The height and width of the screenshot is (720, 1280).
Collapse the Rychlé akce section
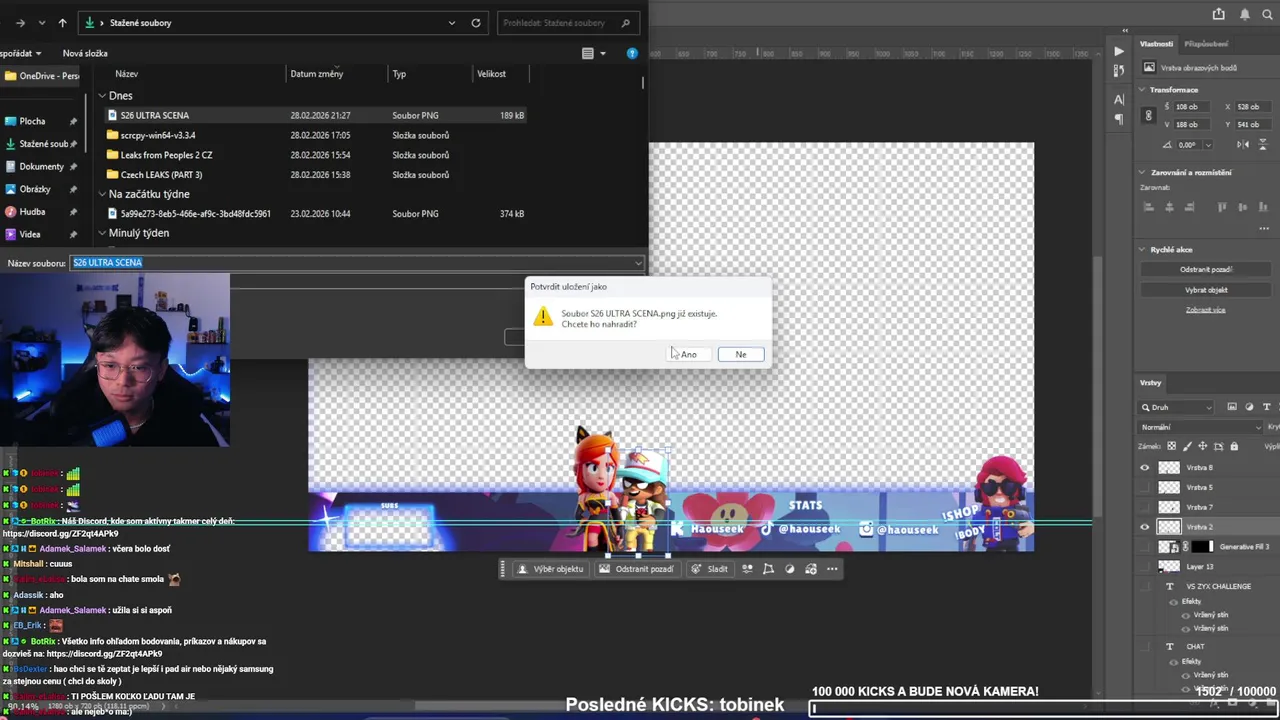1143,249
